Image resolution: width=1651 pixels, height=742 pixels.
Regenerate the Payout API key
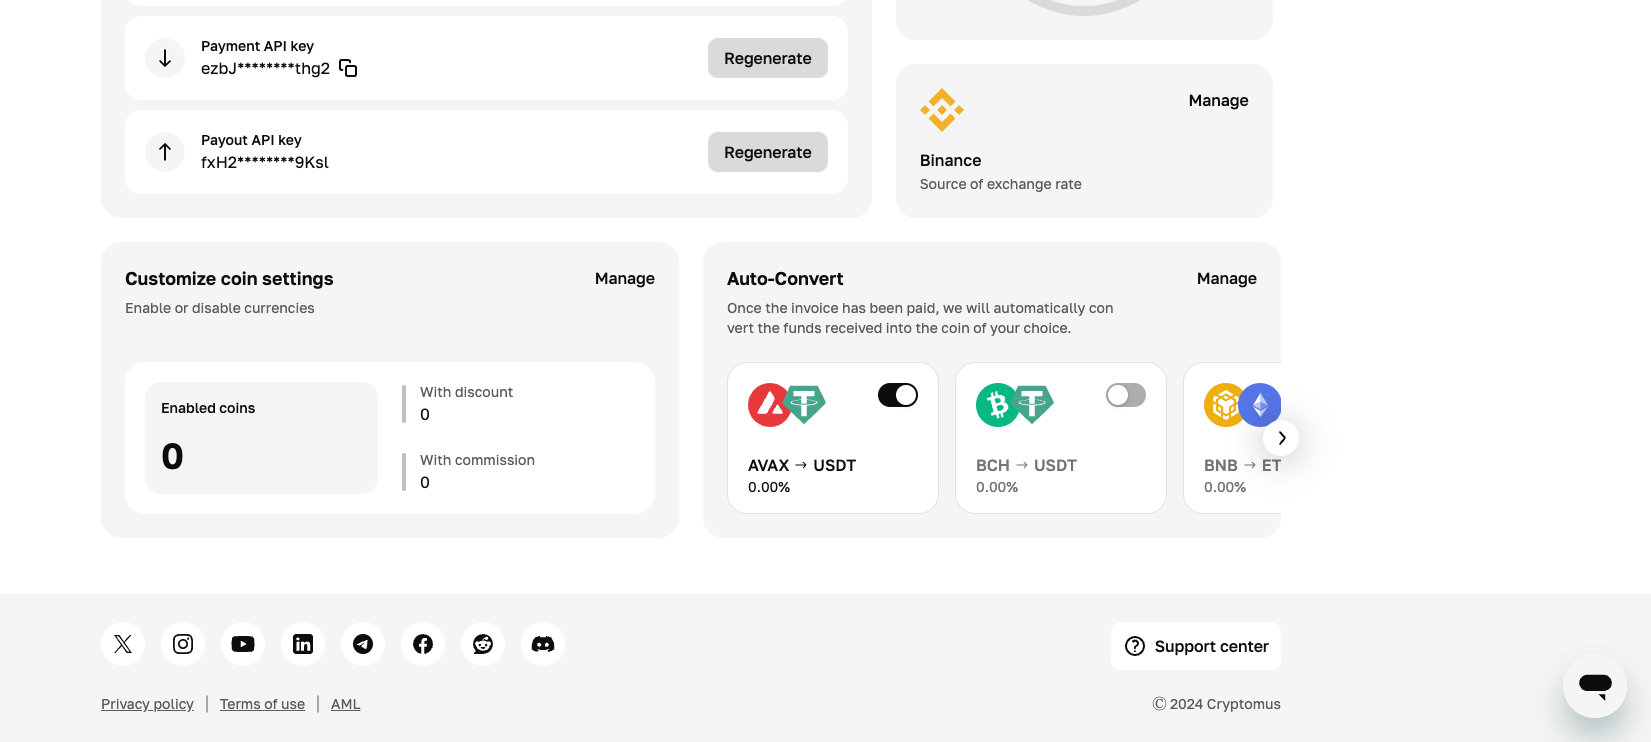click(767, 152)
